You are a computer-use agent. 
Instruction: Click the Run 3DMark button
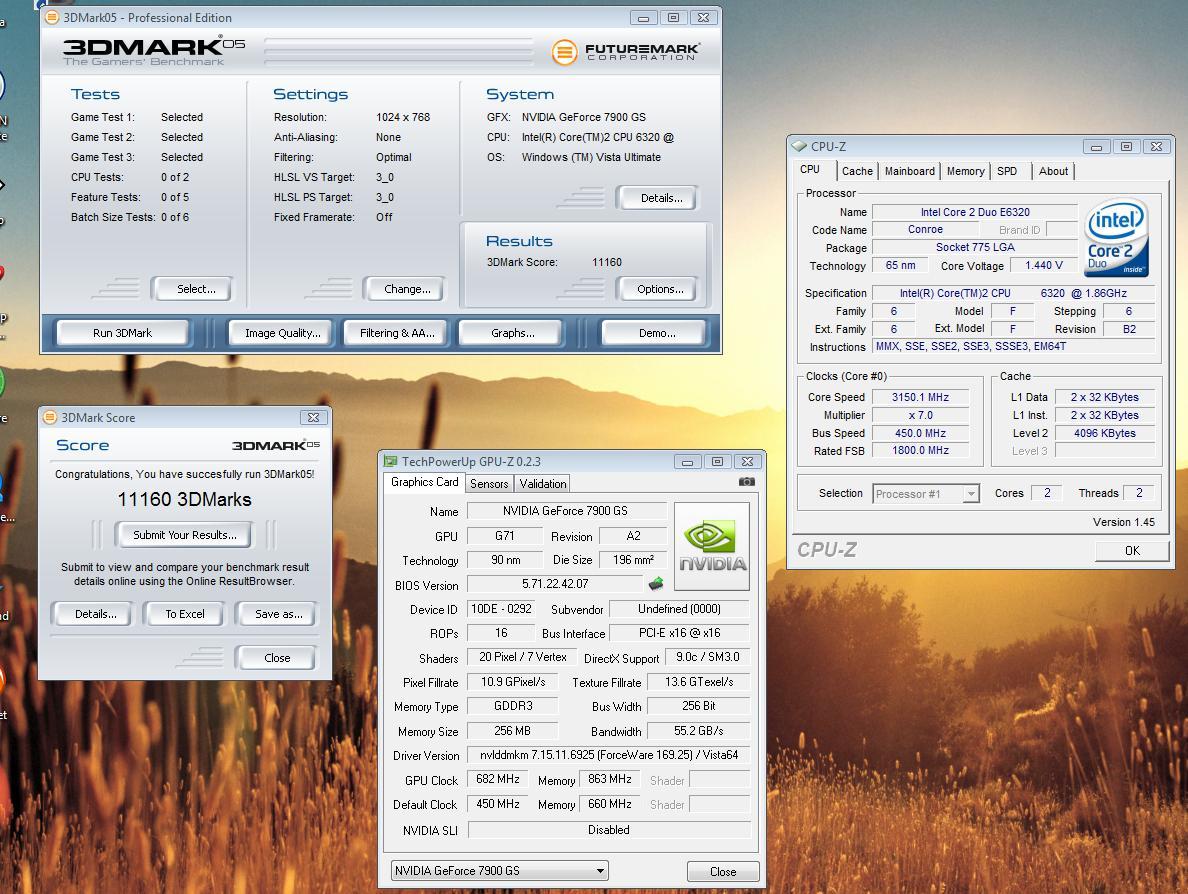click(122, 333)
